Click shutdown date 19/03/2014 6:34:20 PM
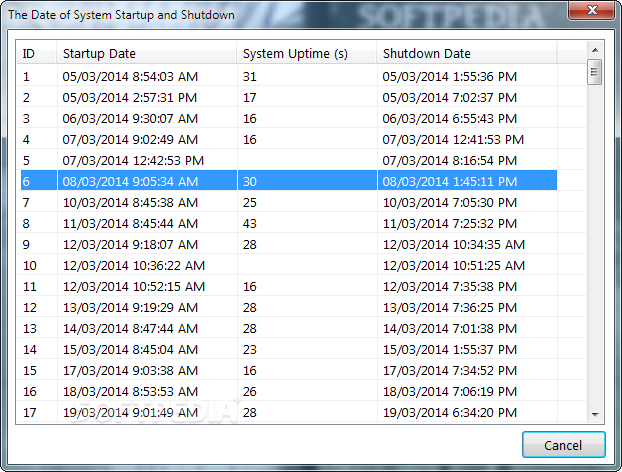Image resolution: width=622 pixels, height=472 pixels. coord(450,413)
